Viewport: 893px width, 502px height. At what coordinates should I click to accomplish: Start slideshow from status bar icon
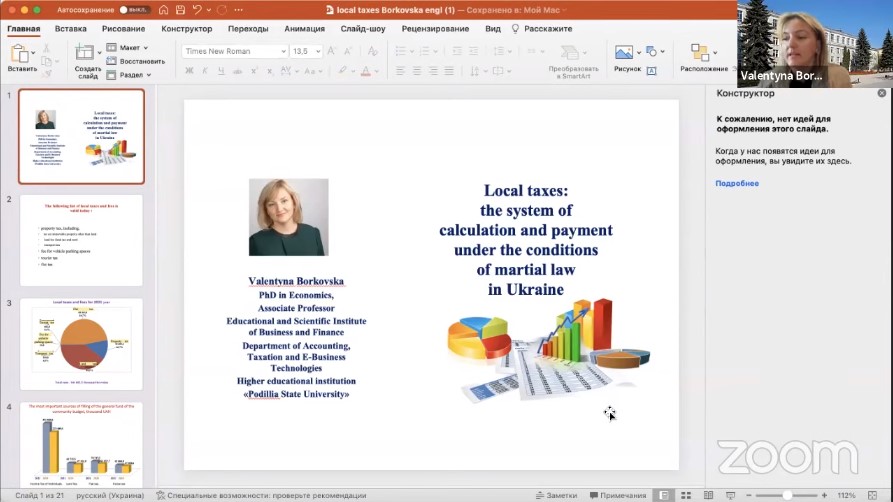731,495
